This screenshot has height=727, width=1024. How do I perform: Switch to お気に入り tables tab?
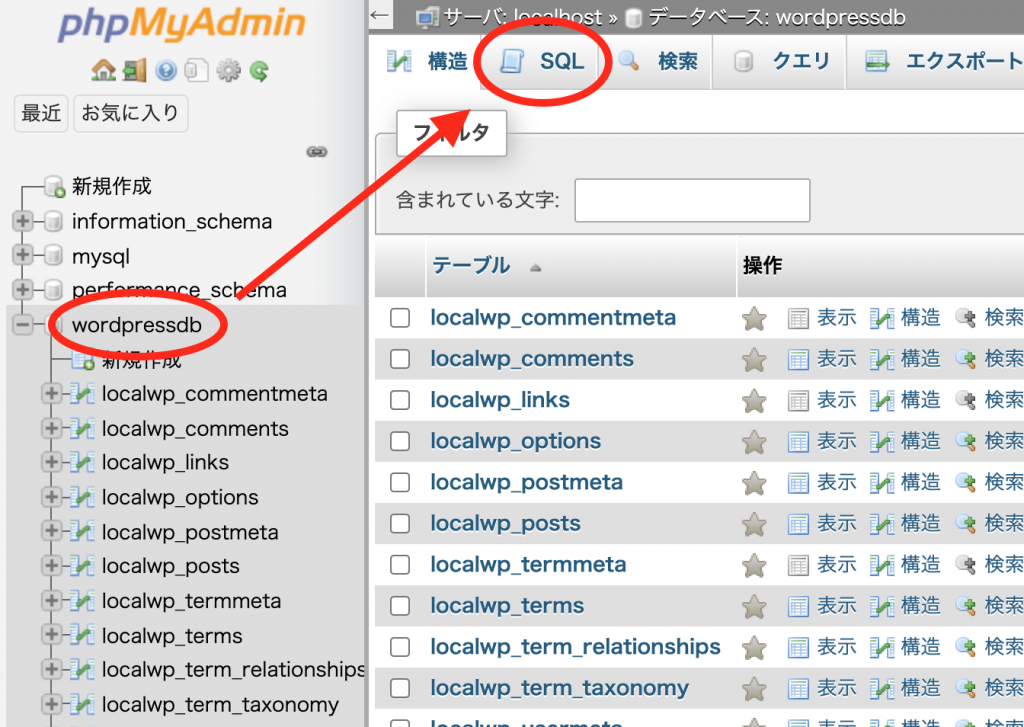(x=131, y=113)
